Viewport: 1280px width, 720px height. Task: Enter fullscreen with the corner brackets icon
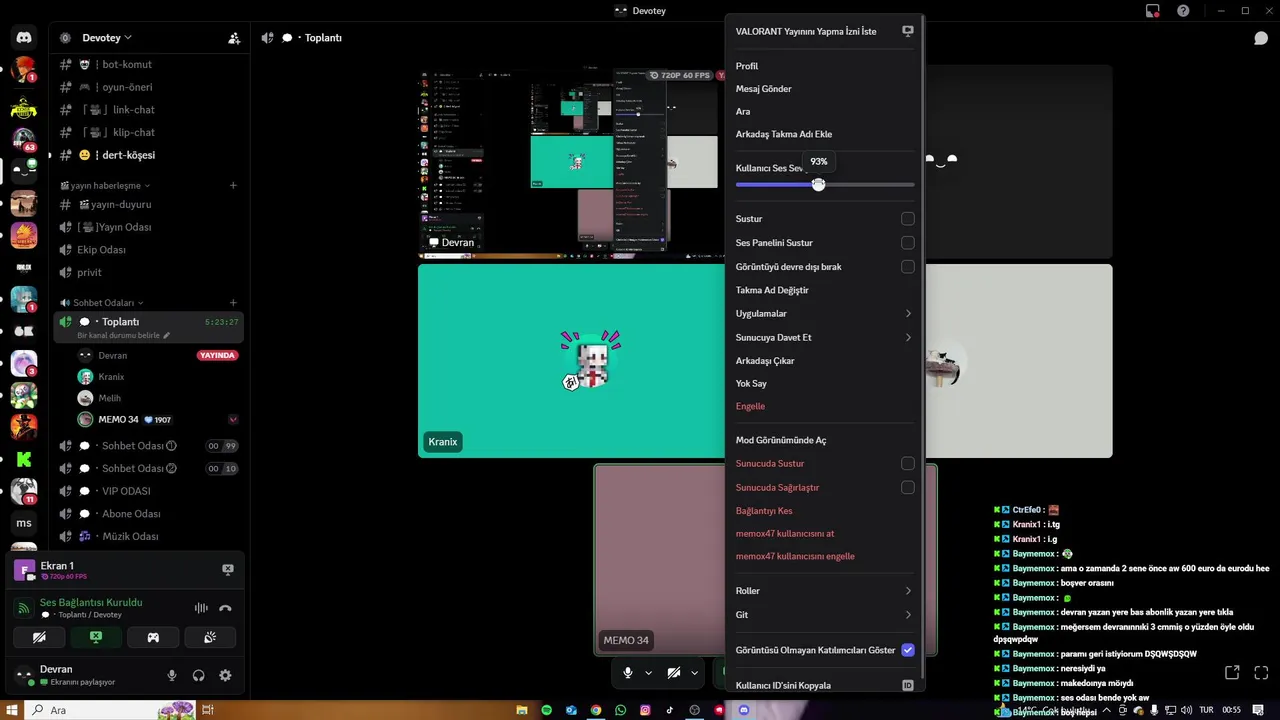[x=1261, y=673]
